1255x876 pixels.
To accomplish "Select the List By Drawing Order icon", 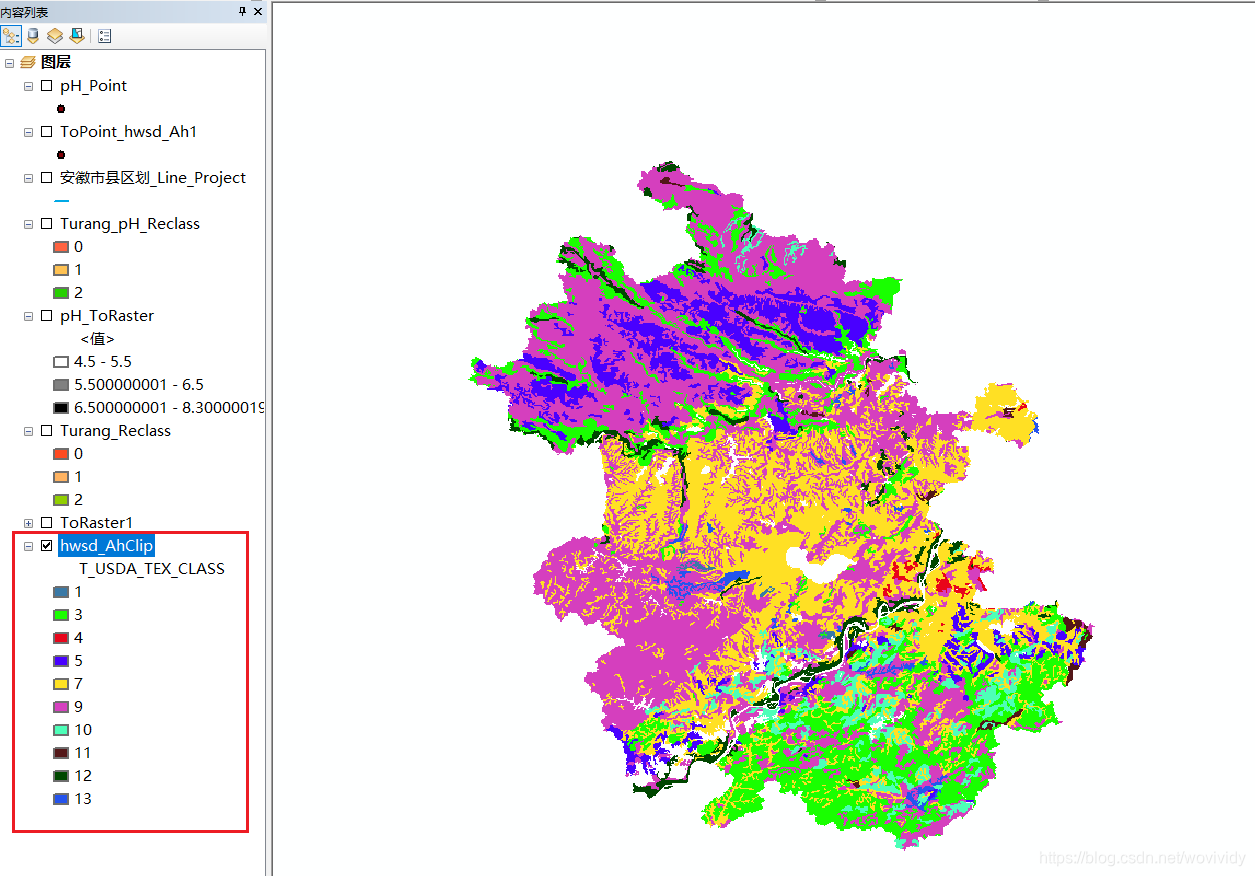I will 12,35.
